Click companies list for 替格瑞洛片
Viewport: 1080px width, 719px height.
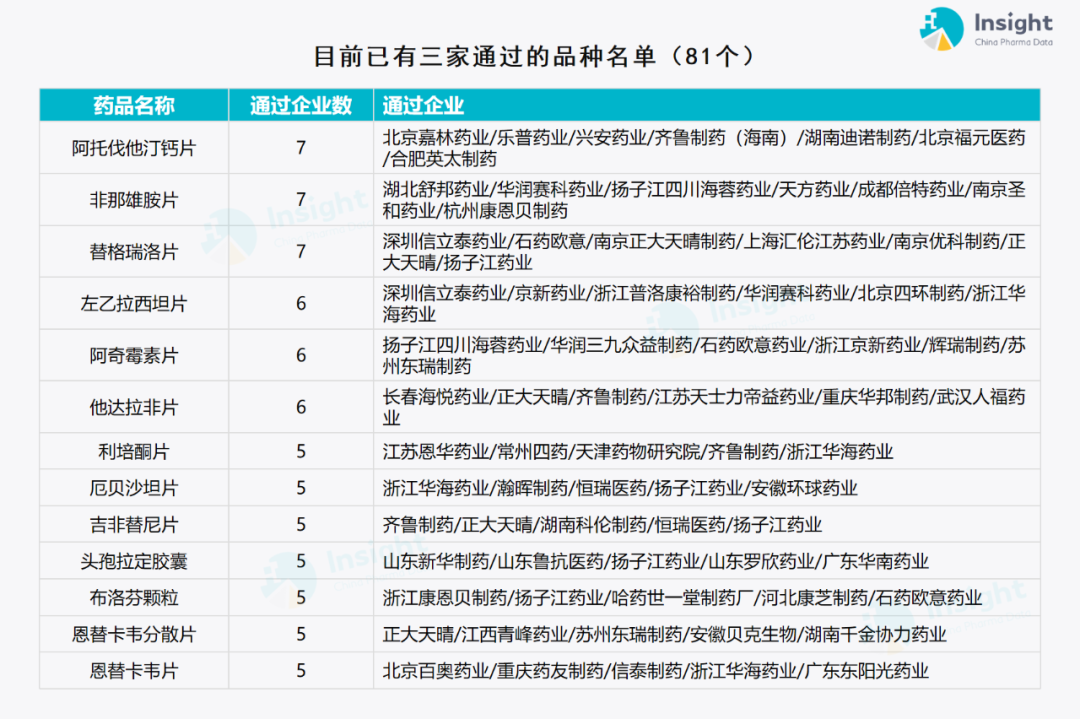click(x=704, y=252)
